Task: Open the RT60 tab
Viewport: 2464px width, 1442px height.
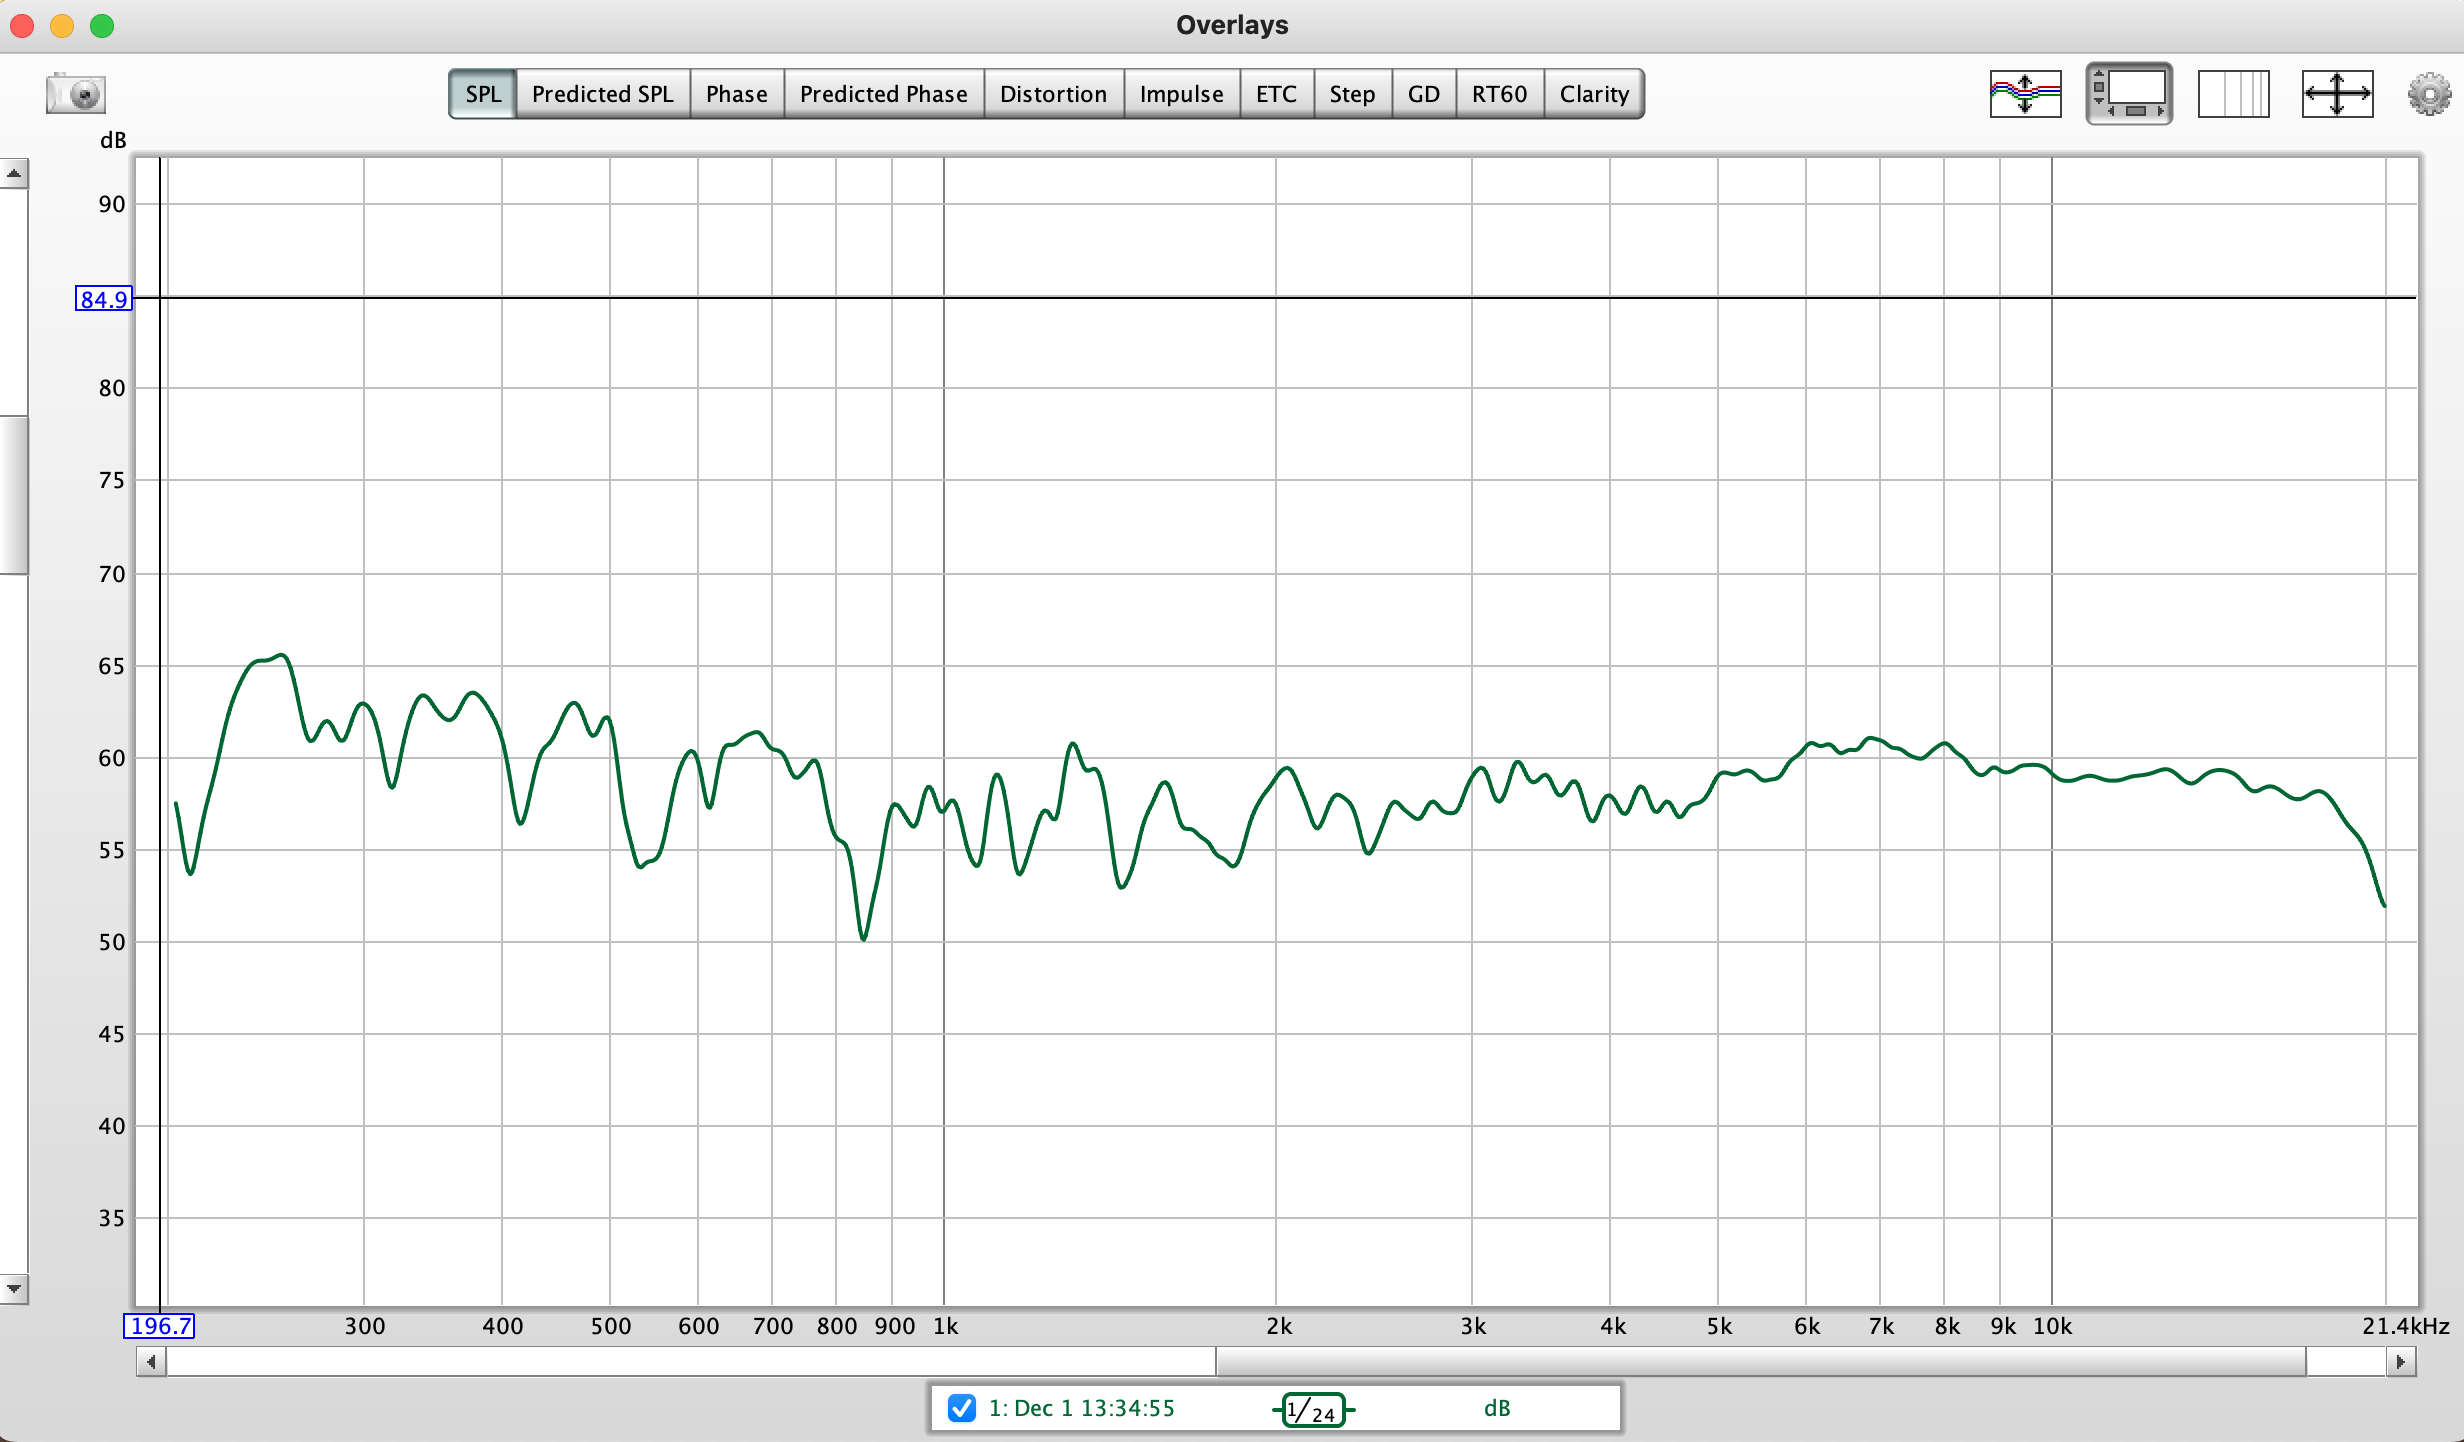Action: (1500, 94)
